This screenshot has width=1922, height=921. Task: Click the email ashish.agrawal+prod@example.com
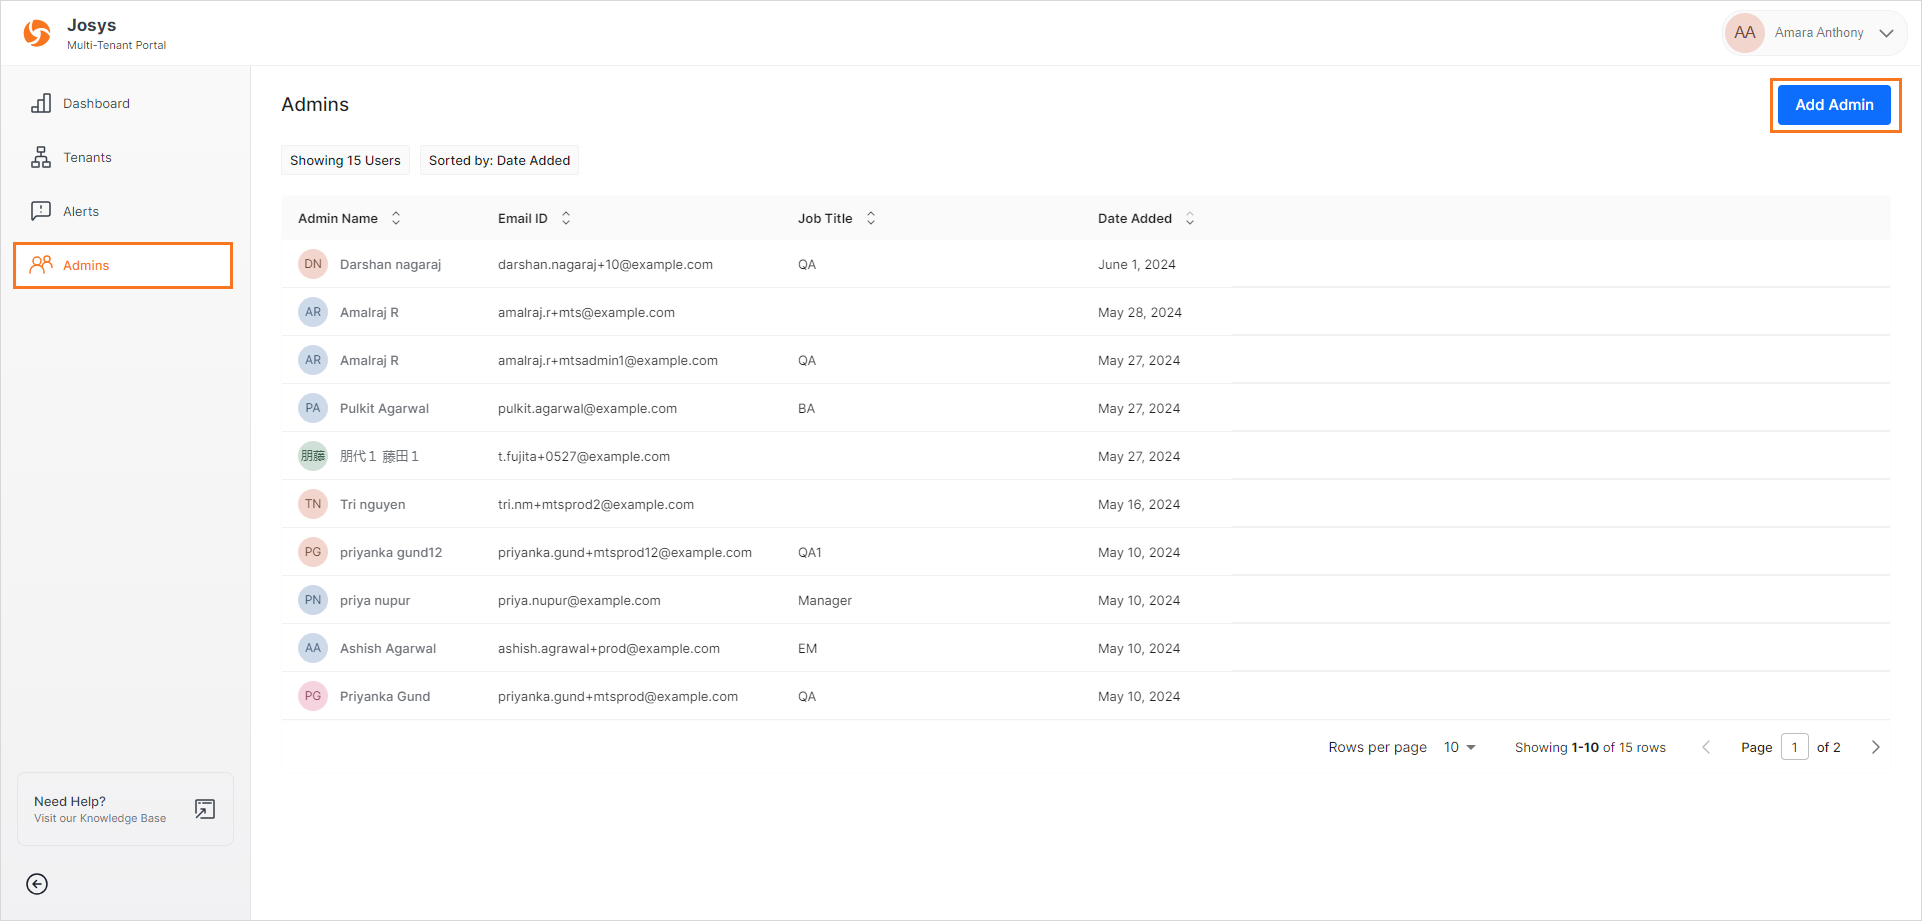click(609, 648)
